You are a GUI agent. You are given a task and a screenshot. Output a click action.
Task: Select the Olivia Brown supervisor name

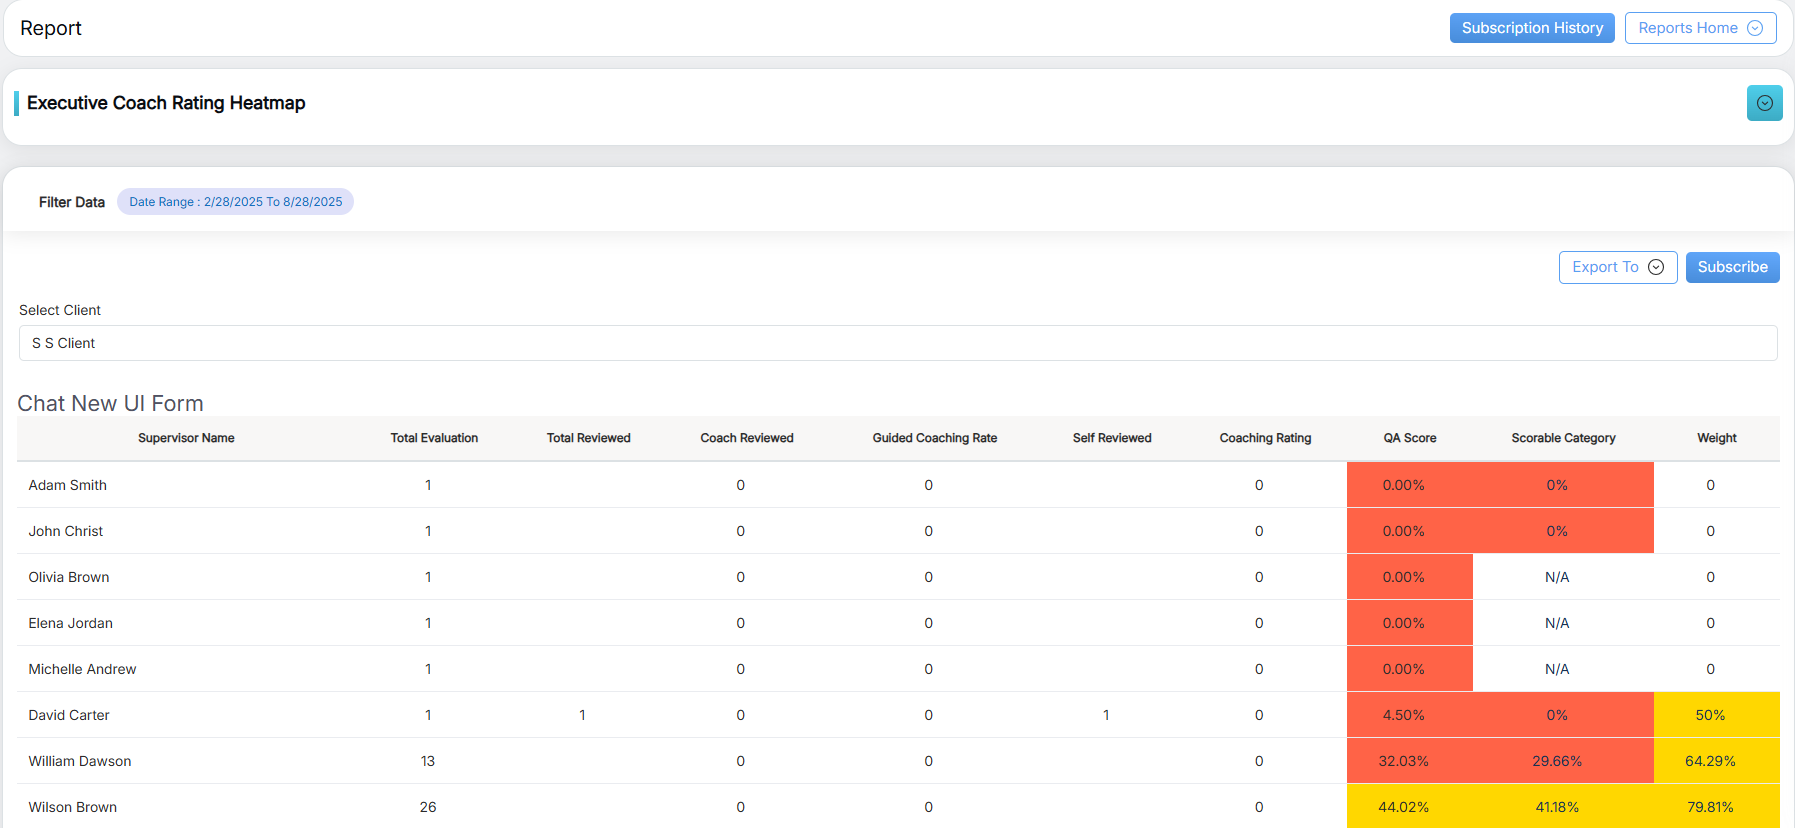pyautogui.click(x=69, y=577)
